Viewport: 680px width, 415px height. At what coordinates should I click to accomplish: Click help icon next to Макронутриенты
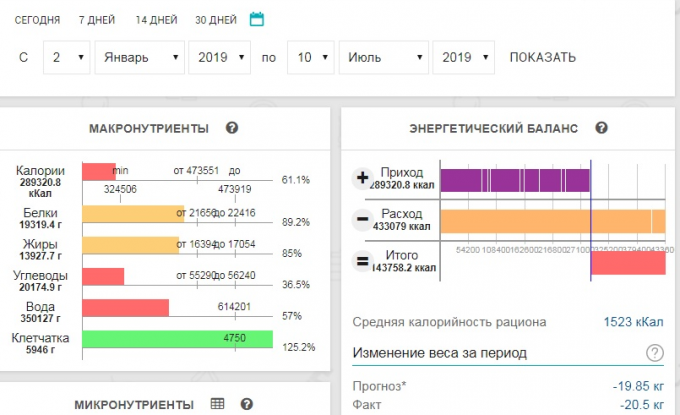tap(232, 128)
